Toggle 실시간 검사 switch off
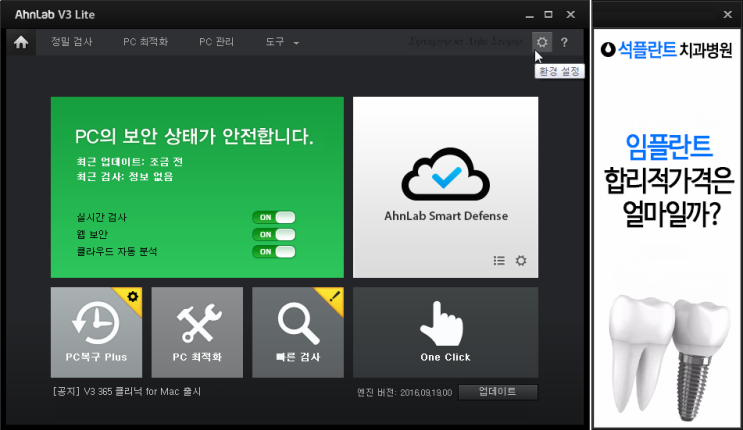This screenshot has height=430, width=743. tap(274, 217)
